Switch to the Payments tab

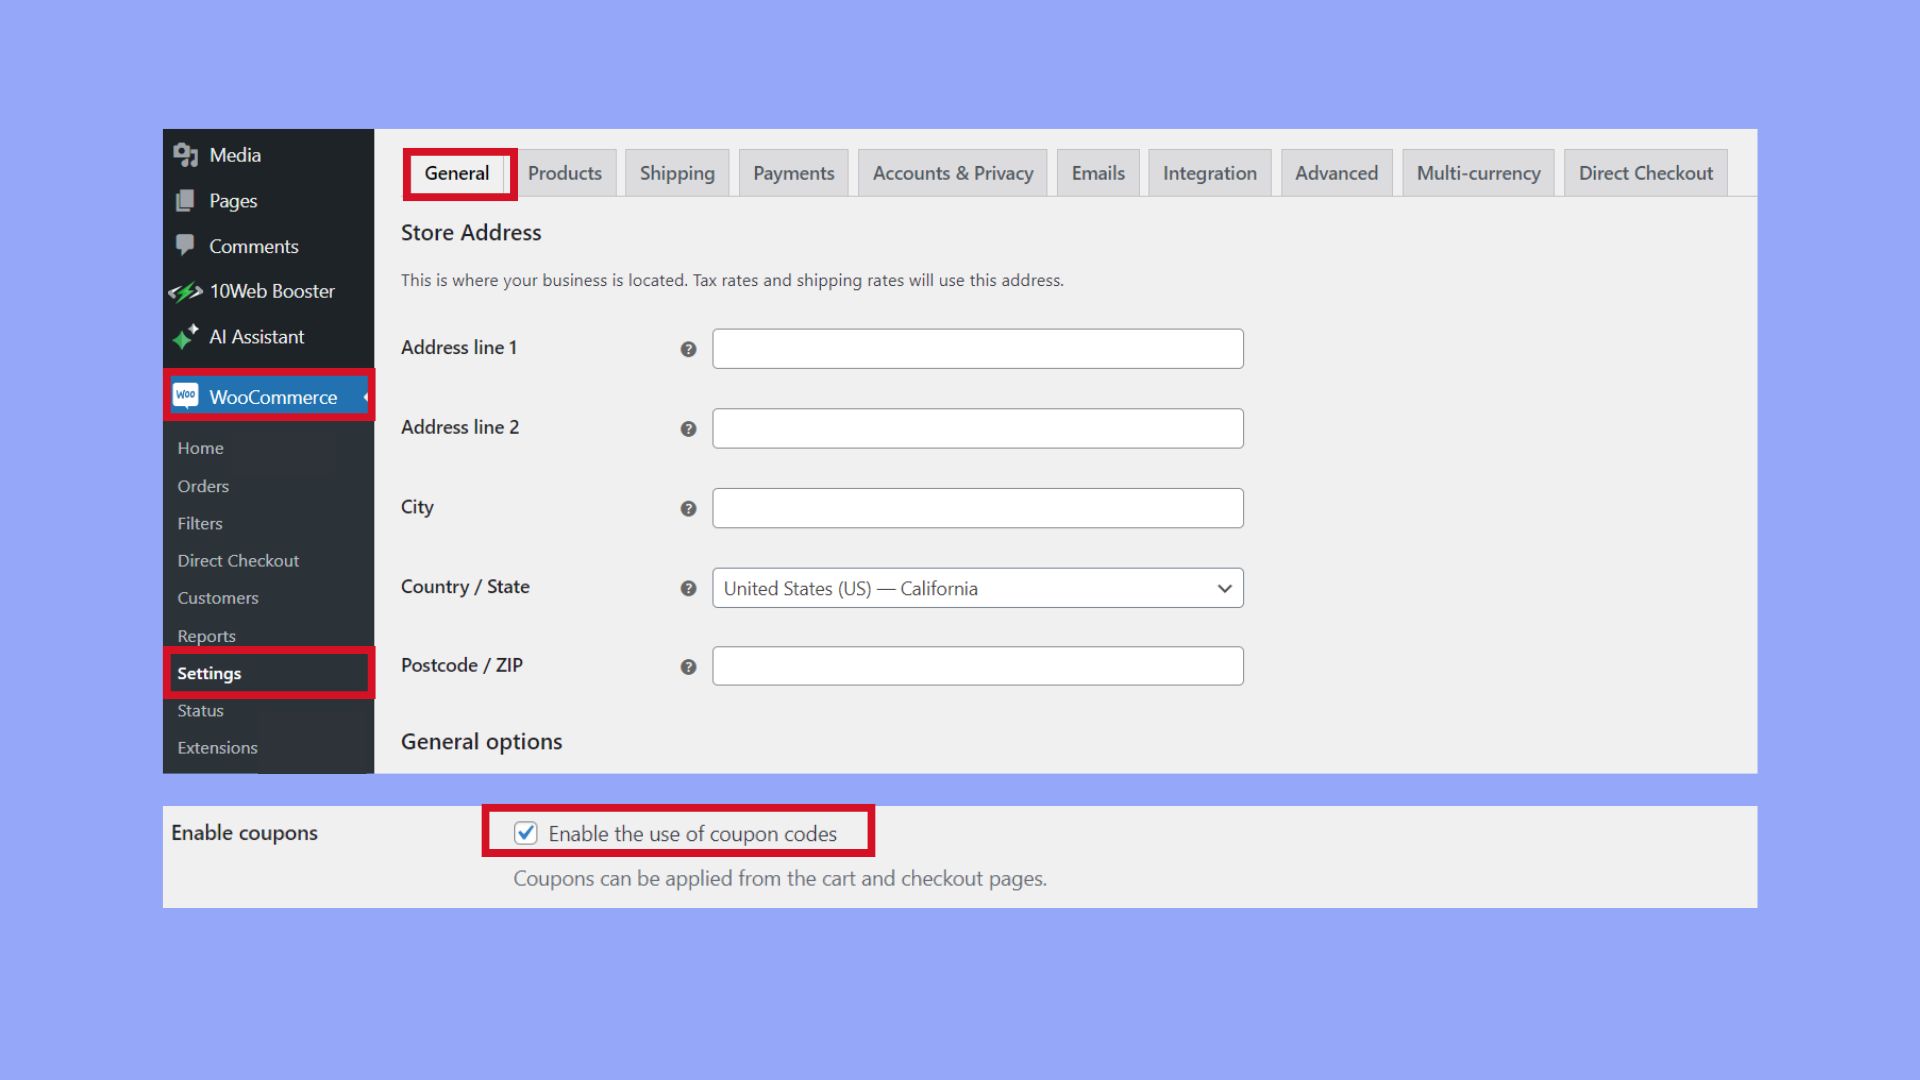point(793,172)
